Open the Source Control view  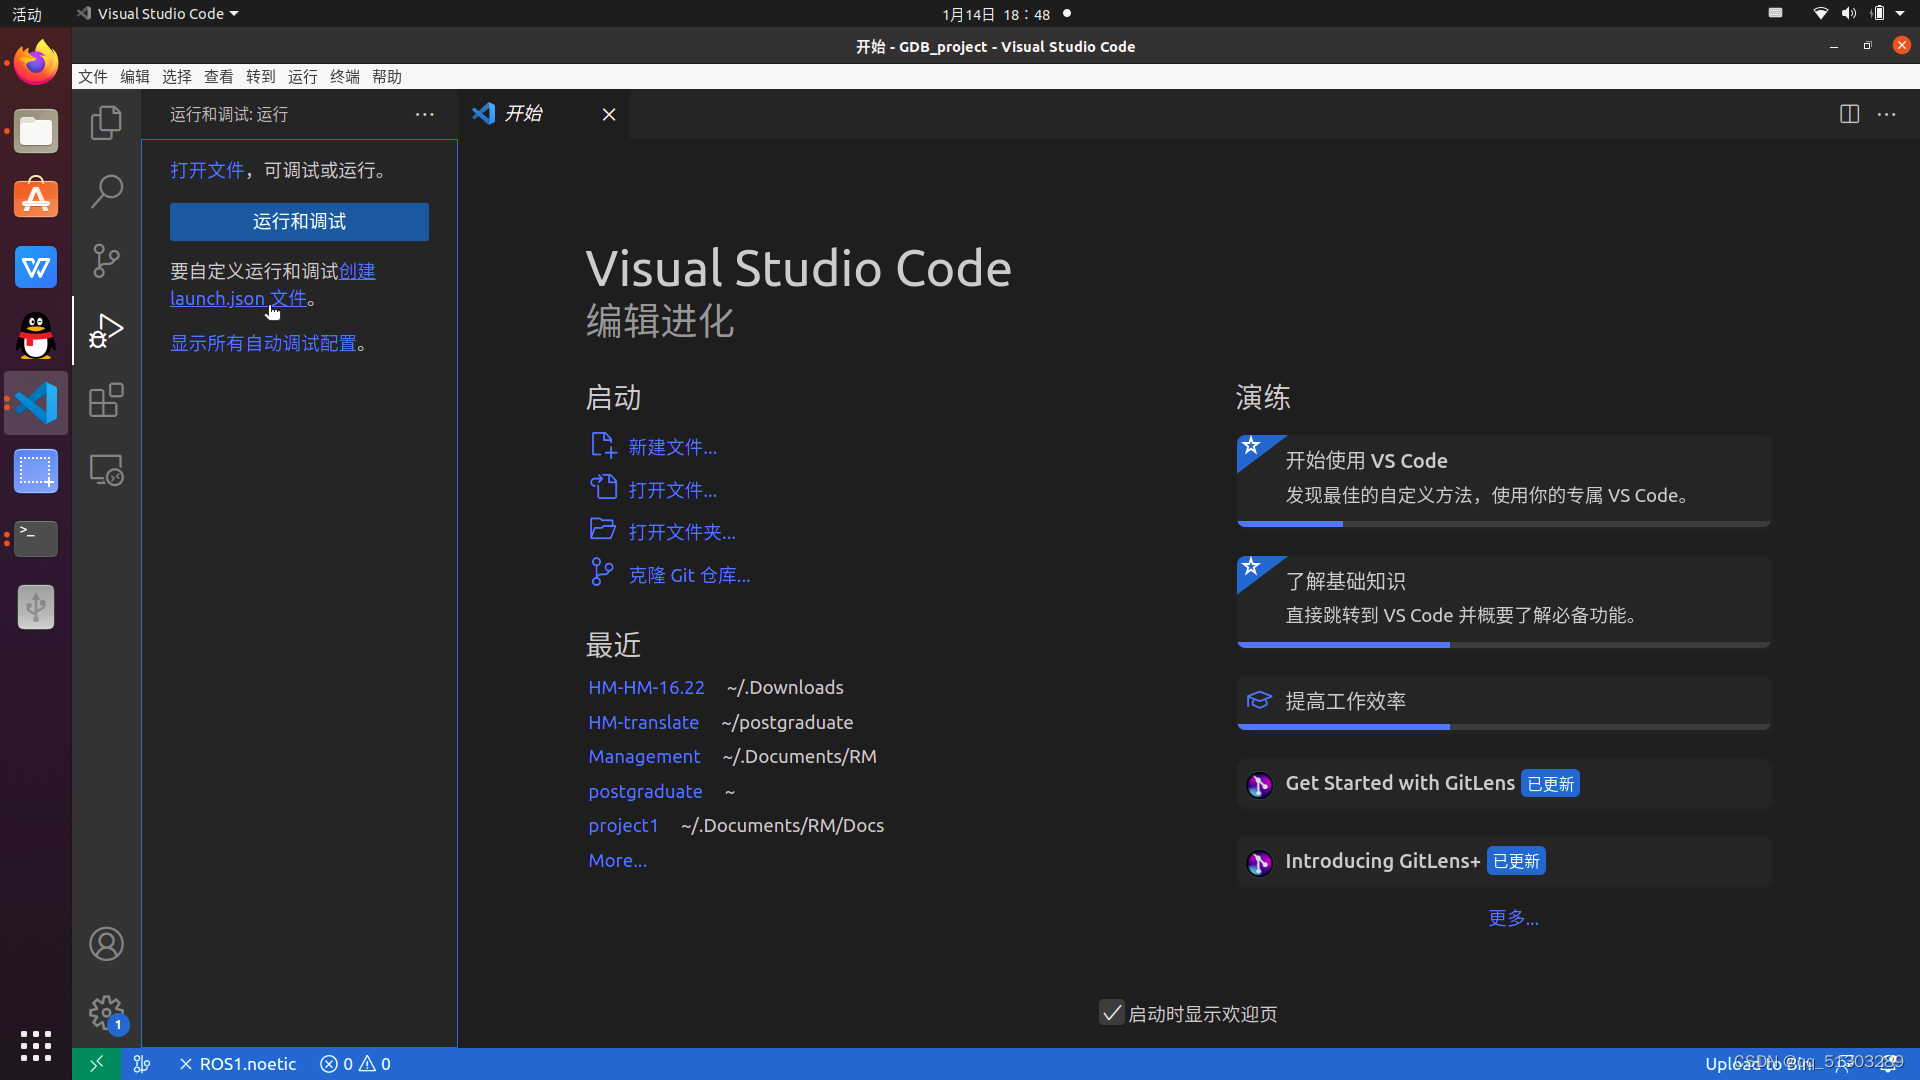pyautogui.click(x=106, y=260)
